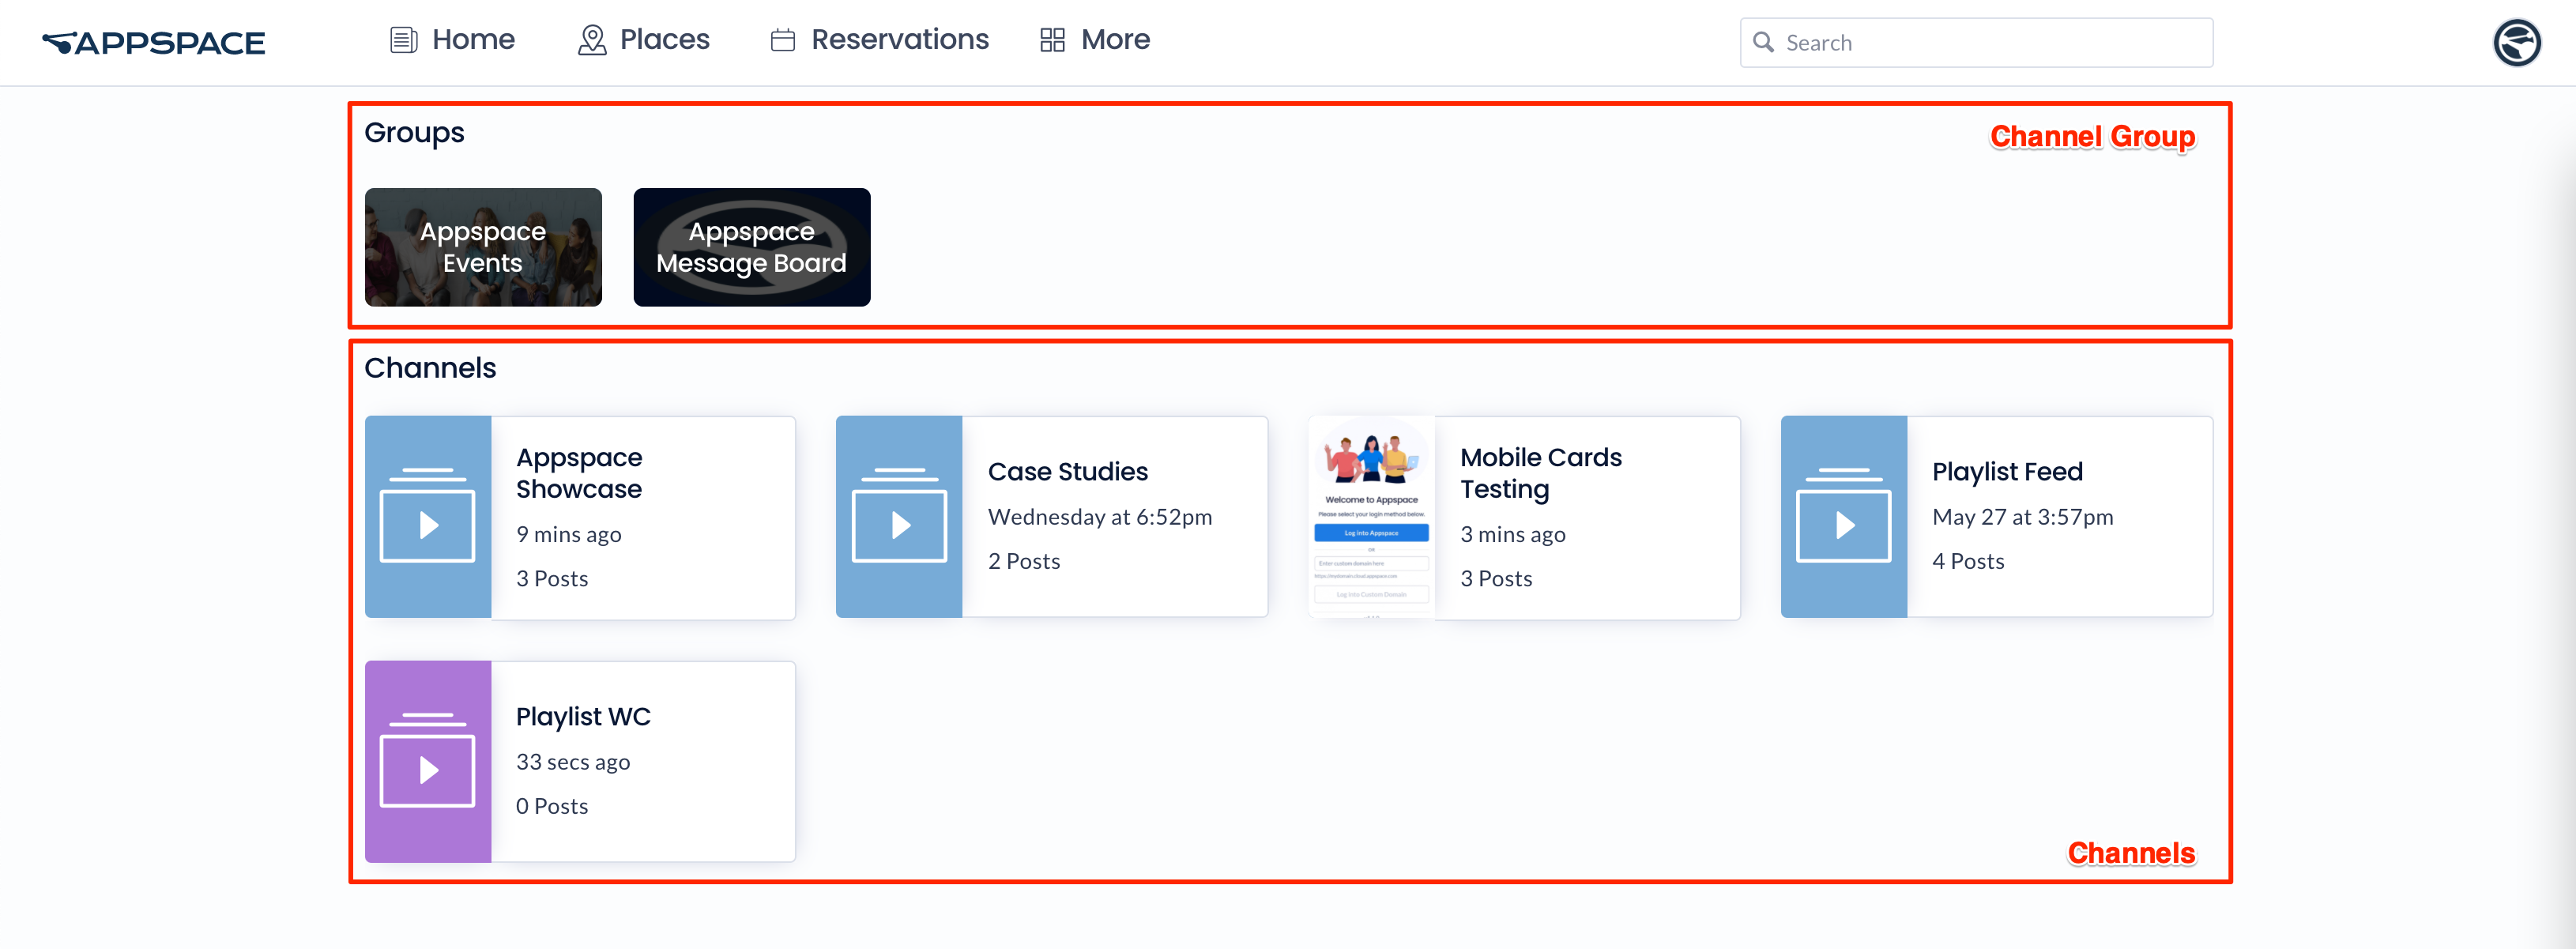Go to Places

pyautogui.click(x=644, y=40)
